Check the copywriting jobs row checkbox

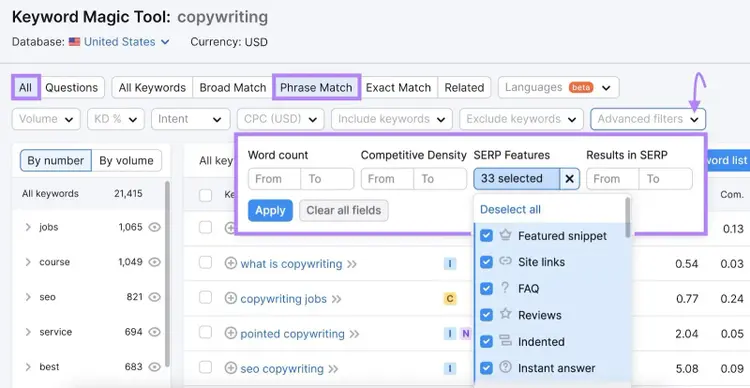point(205,298)
